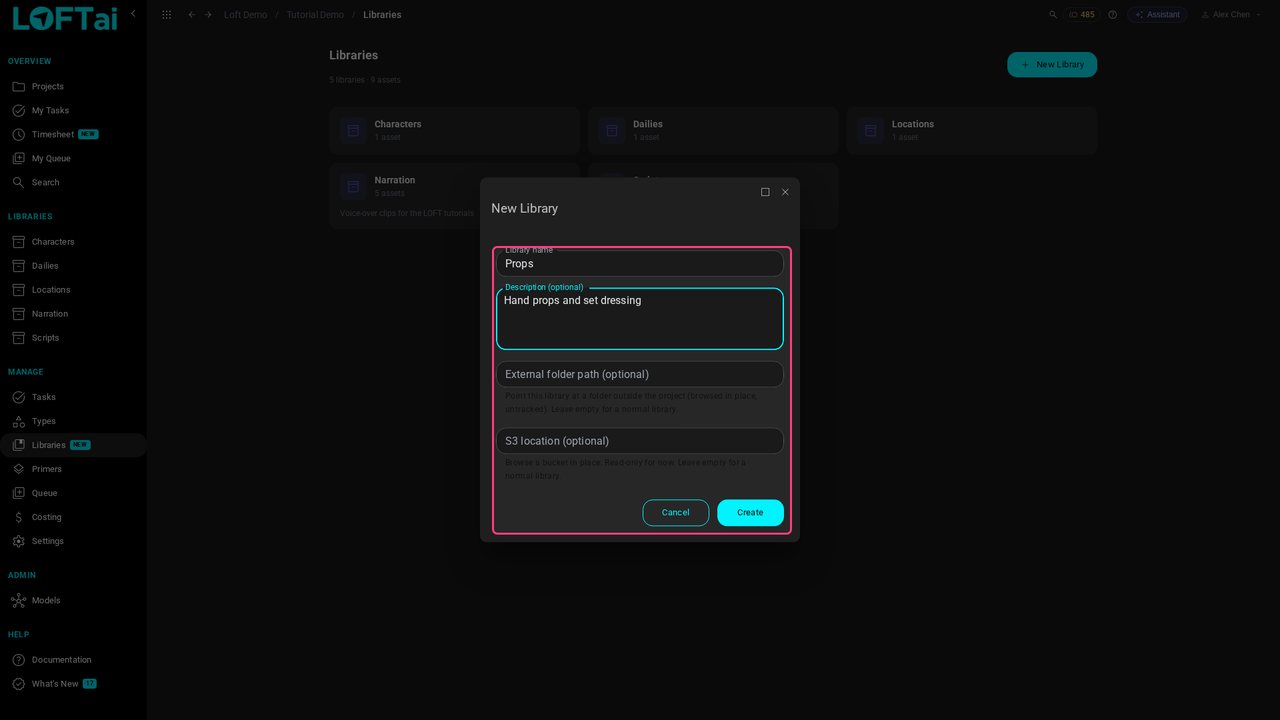This screenshot has height=720, width=1280.
Task: Go to Loft Demo breadcrumb
Action: [x=245, y=15]
